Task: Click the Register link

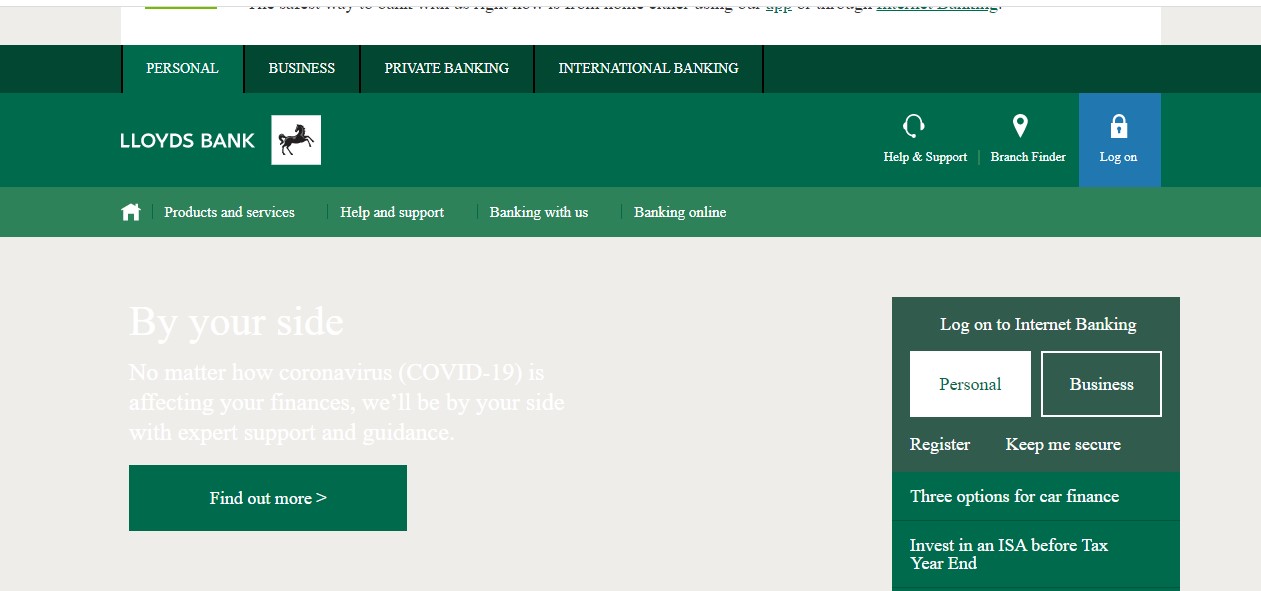Action: (x=940, y=445)
